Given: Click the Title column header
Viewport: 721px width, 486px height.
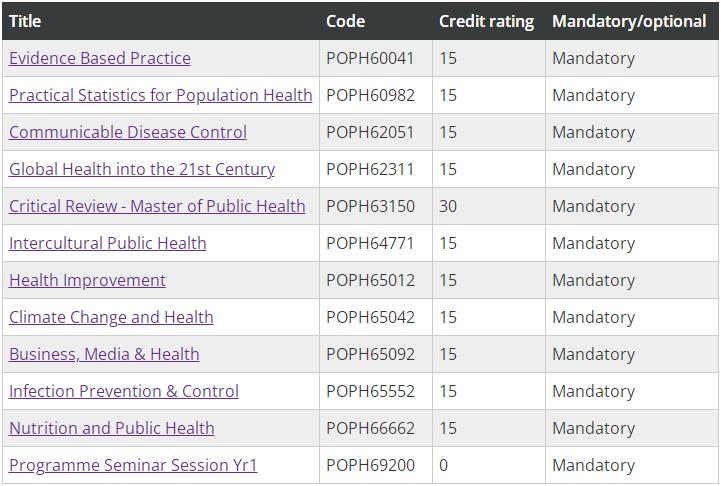Looking at the screenshot, I should pos(25,21).
